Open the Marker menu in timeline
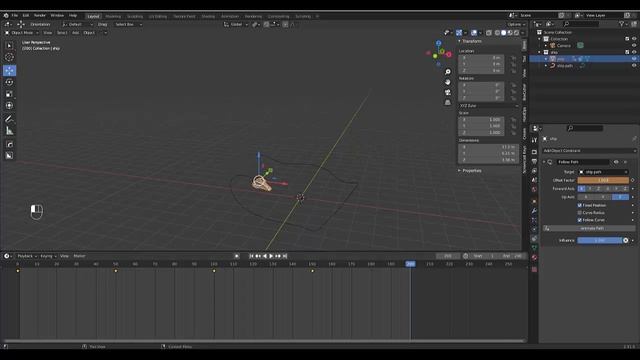The height and width of the screenshot is (360, 640). click(79, 256)
